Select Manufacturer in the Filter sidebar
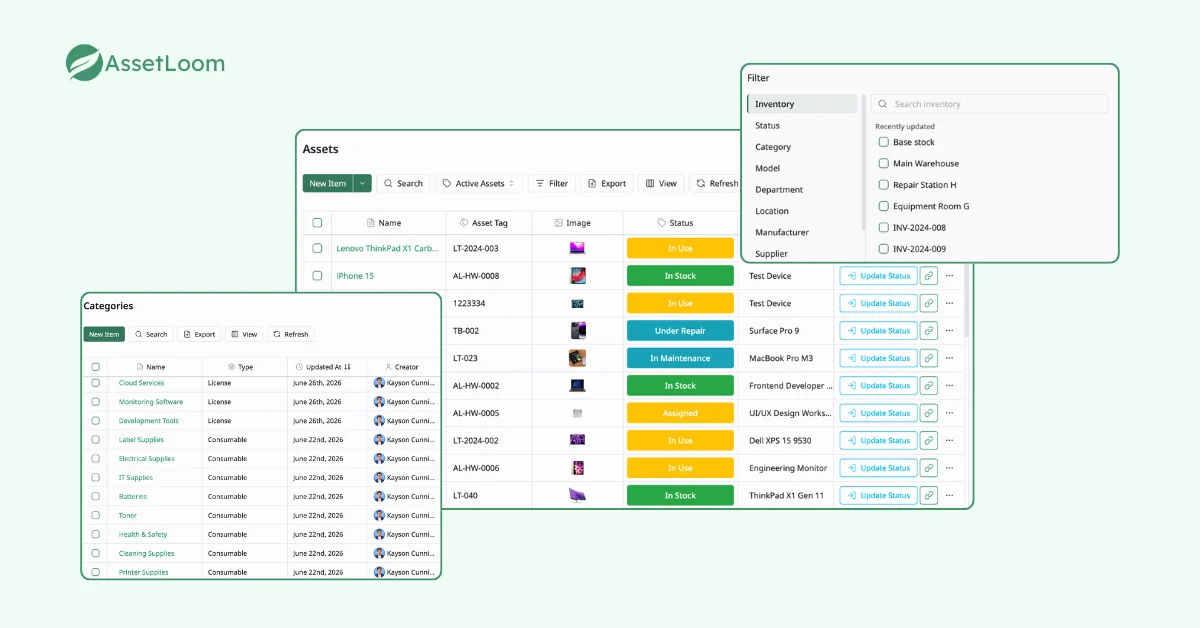1200x628 pixels. point(782,232)
